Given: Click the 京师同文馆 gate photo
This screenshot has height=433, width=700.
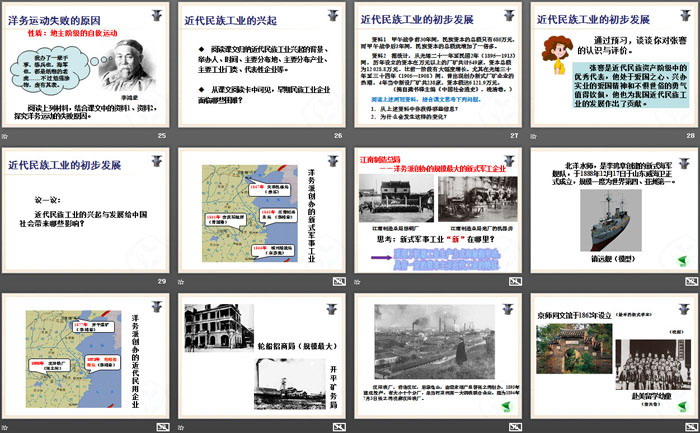Looking at the screenshot, I should (x=574, y=349).
